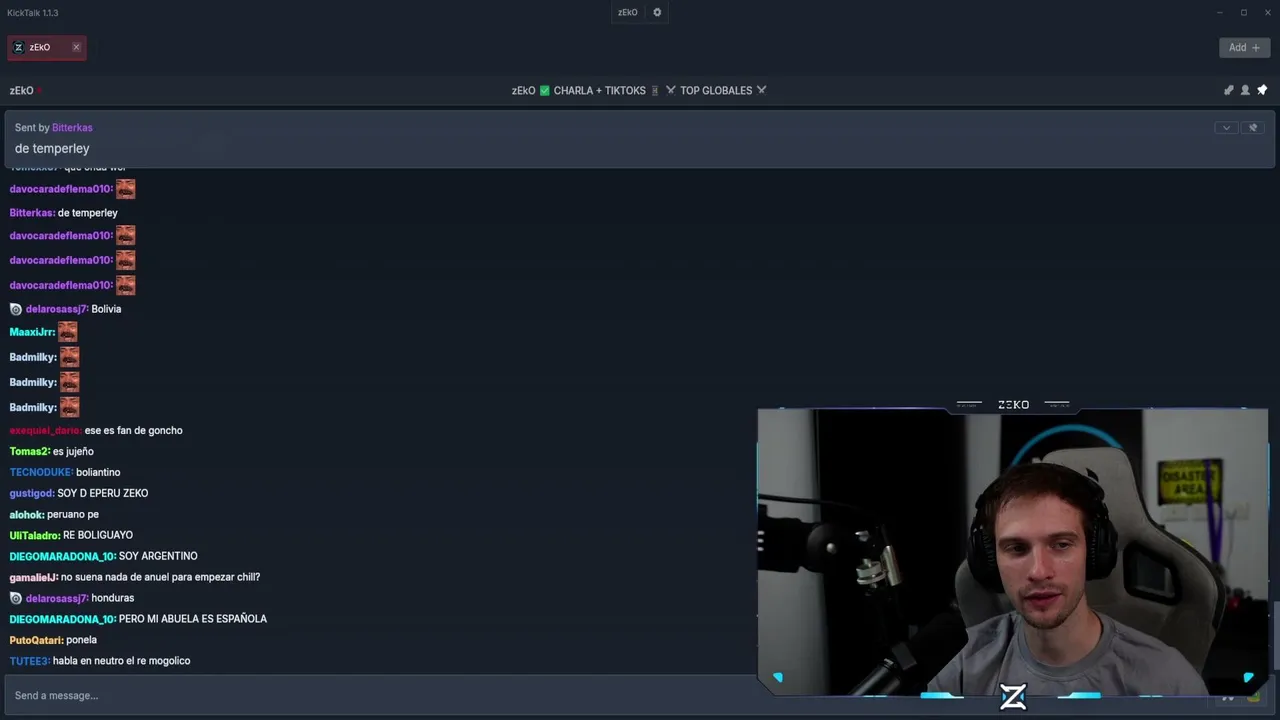This screenshot has height=720, width=1280.
Task: Click Bitterkas username in the chat list
Action: click(x=32, y=213)
